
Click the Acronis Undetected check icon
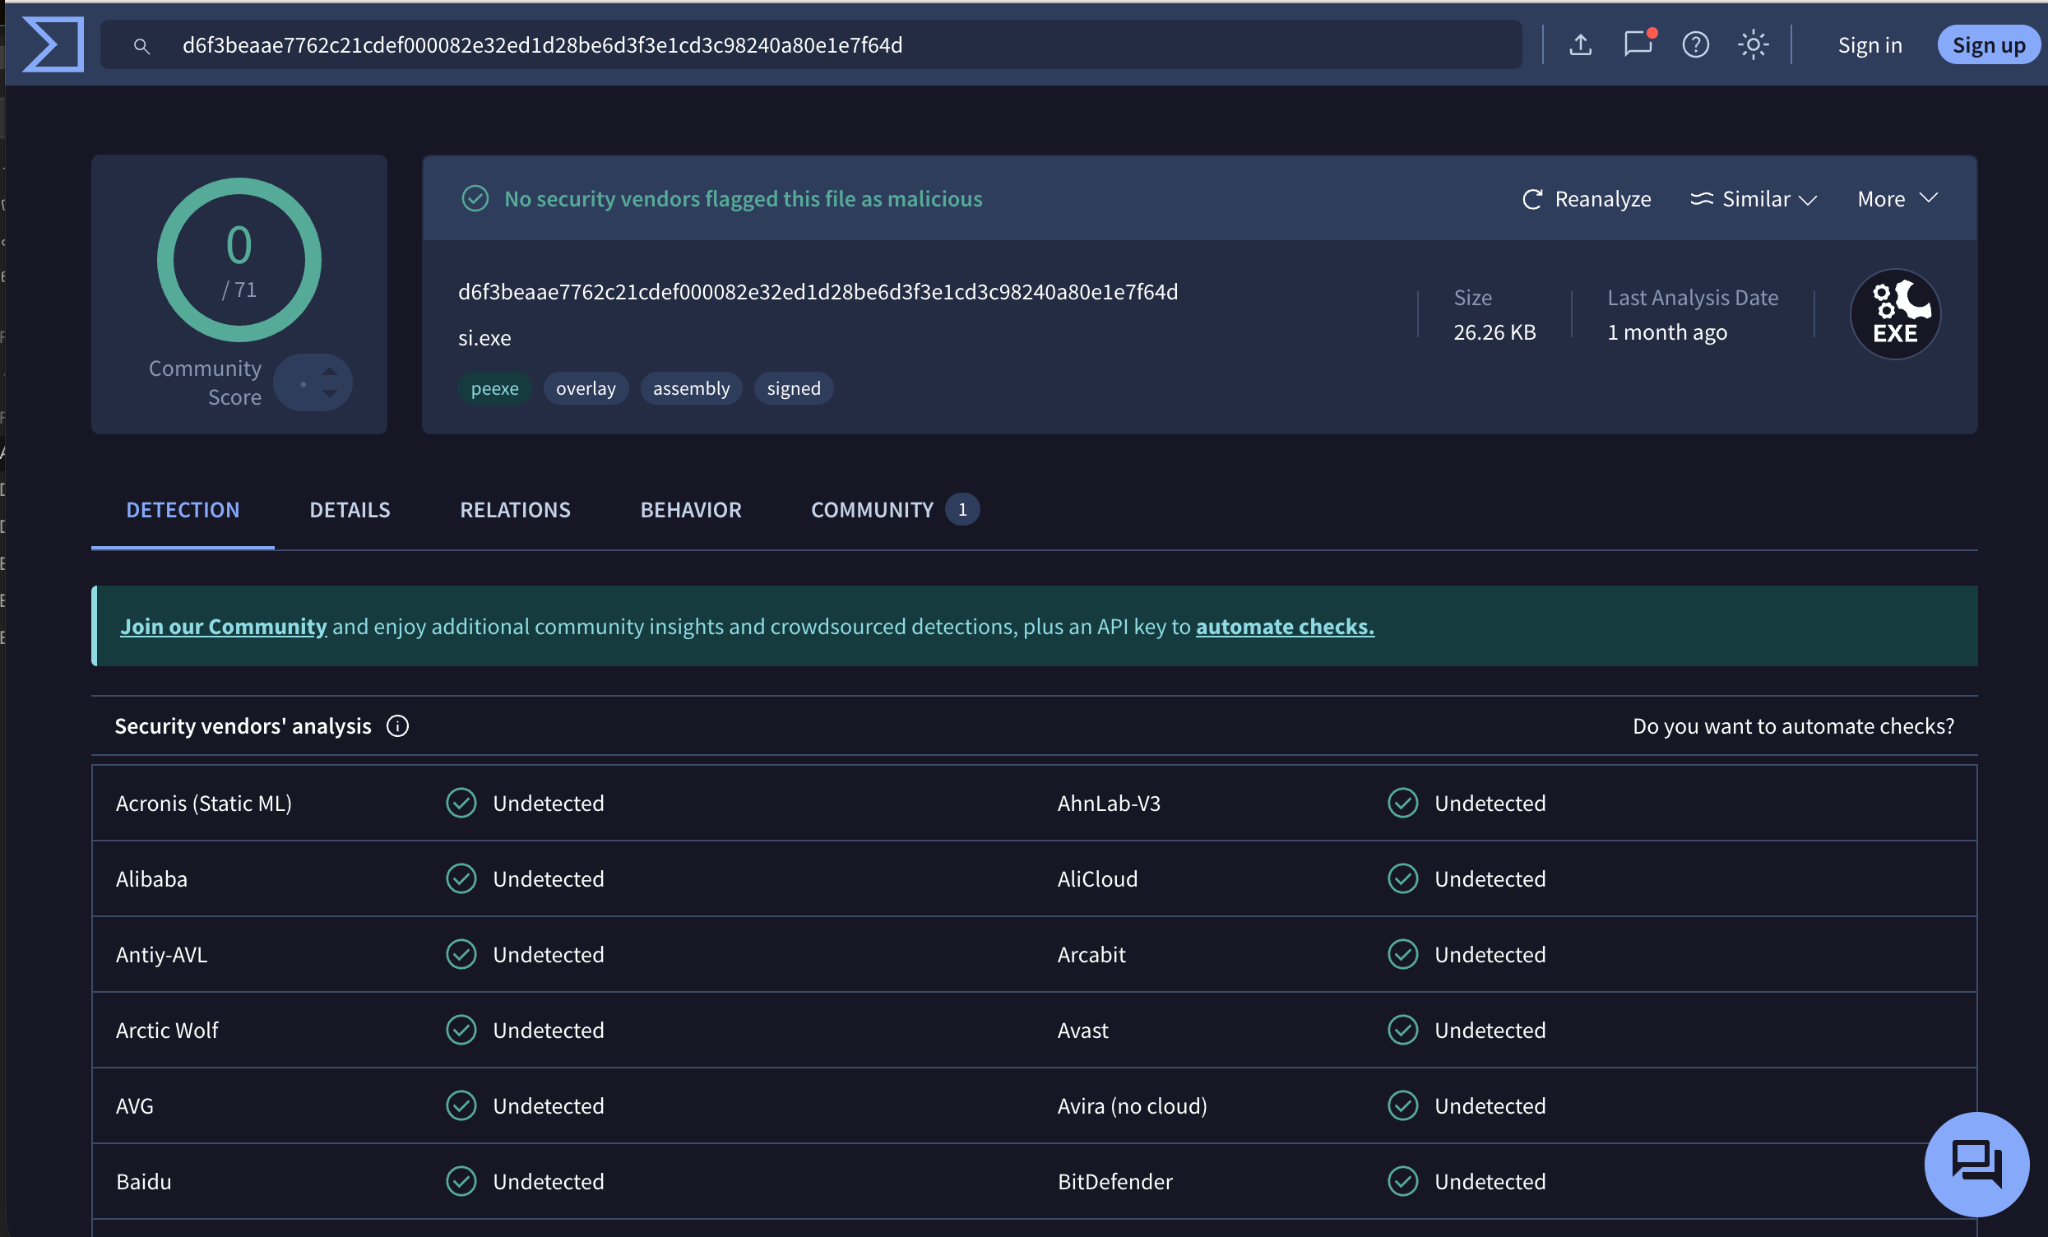tap(461, 803)
